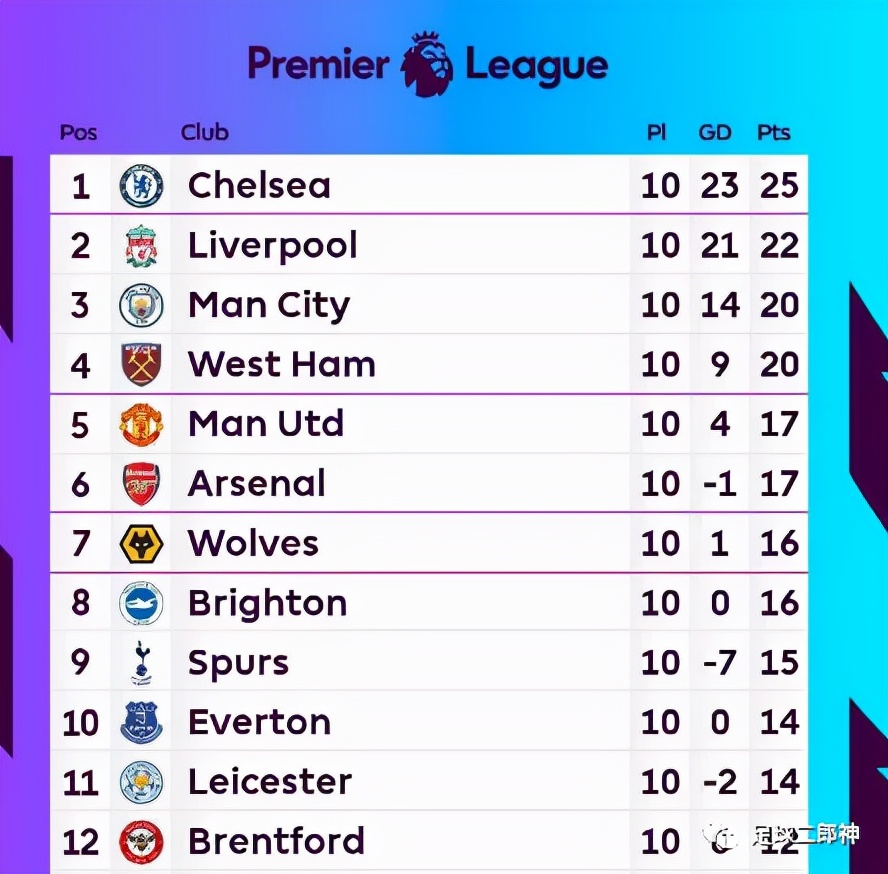Click the GD column header
The image size is (888, 874).
(x=715, y=133)
